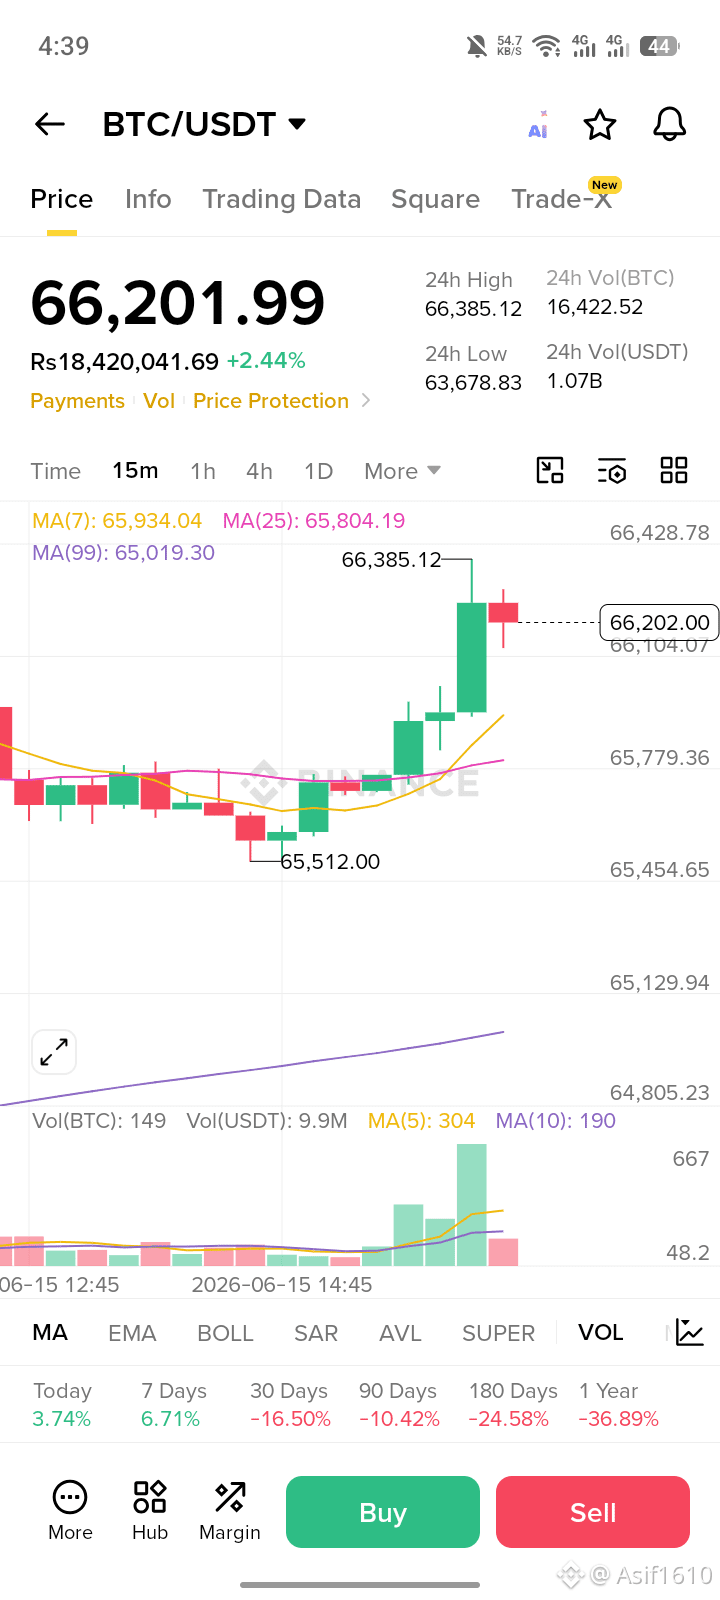The image size is (720, 1600).
Task: Open indicator chart icon beside VOL
Action: pos(690,1332)
